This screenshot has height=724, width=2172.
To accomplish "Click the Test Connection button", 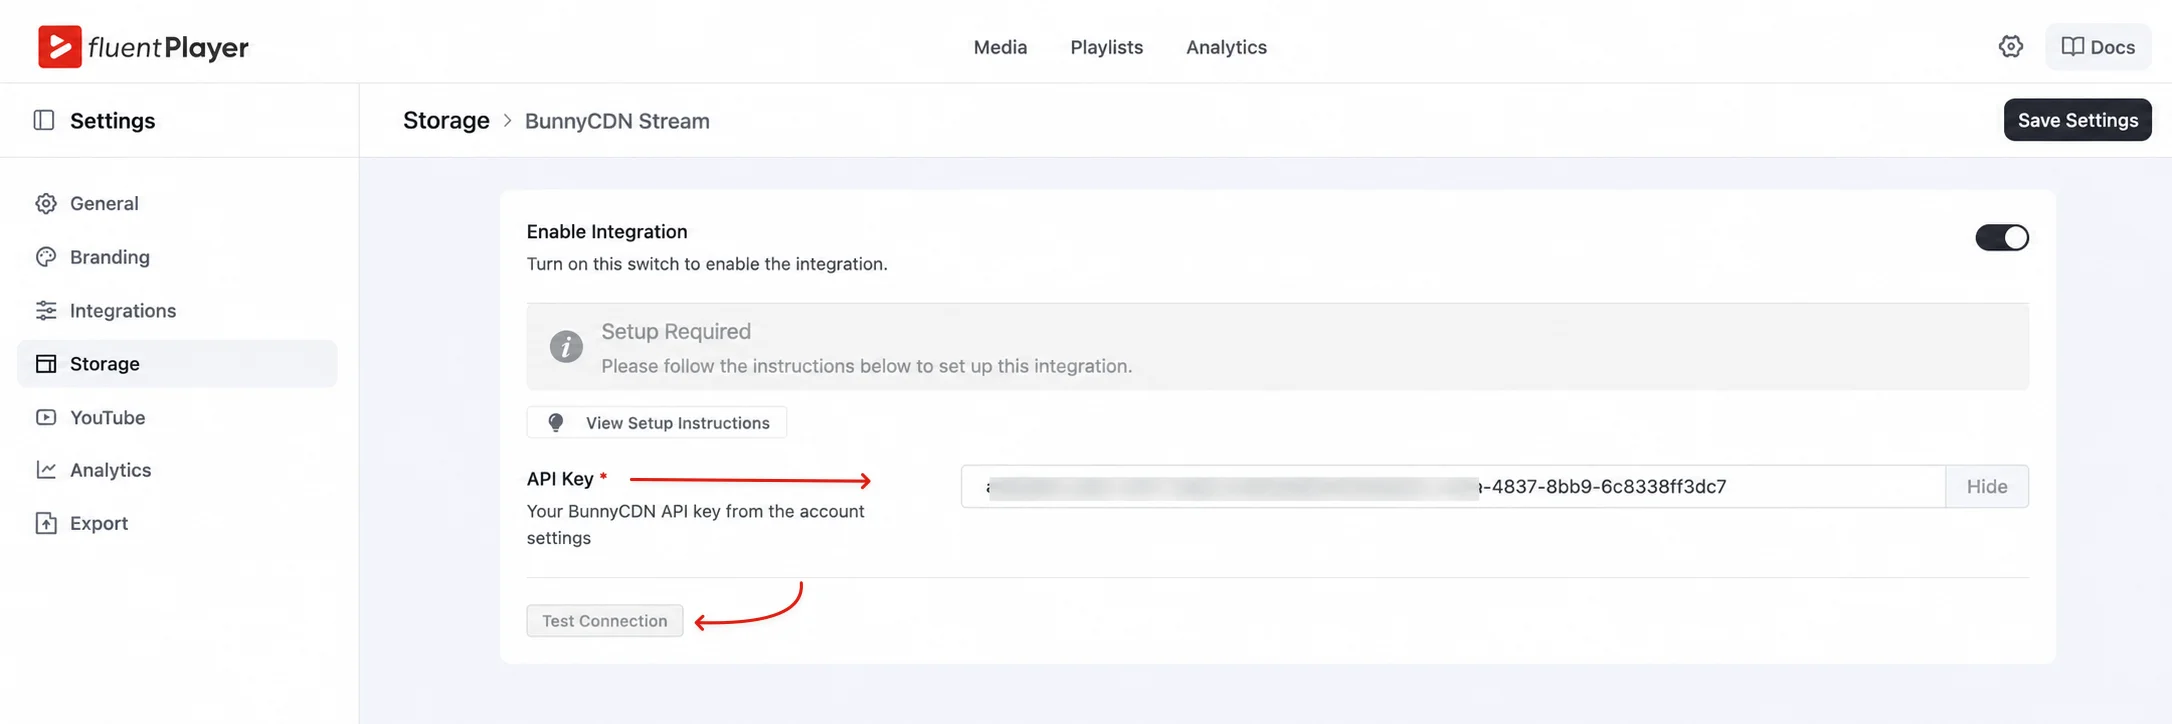I will click(x=605, y=620).
